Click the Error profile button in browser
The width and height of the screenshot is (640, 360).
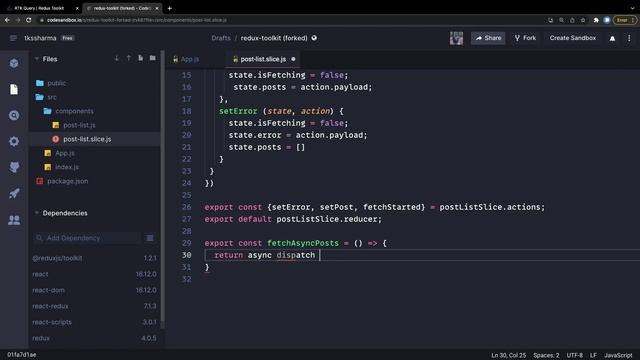(624, 20)
